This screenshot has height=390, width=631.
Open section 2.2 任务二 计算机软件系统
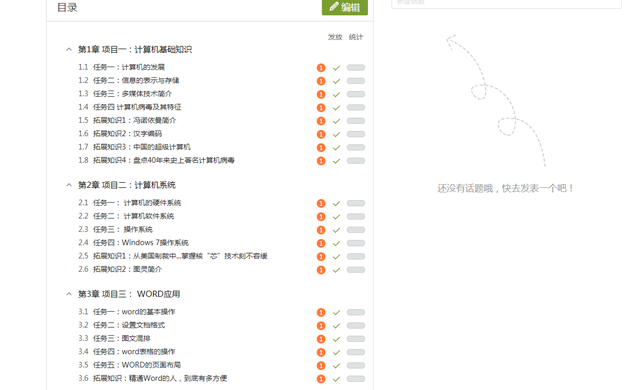(x=126, y=216)
